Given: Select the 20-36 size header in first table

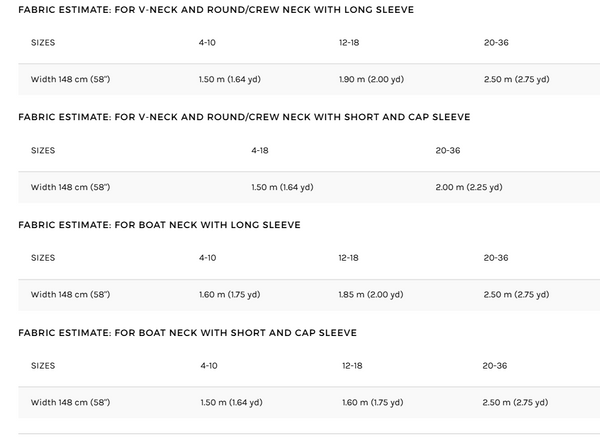Looking at the screenshot, I should click(x=496, y=42).
